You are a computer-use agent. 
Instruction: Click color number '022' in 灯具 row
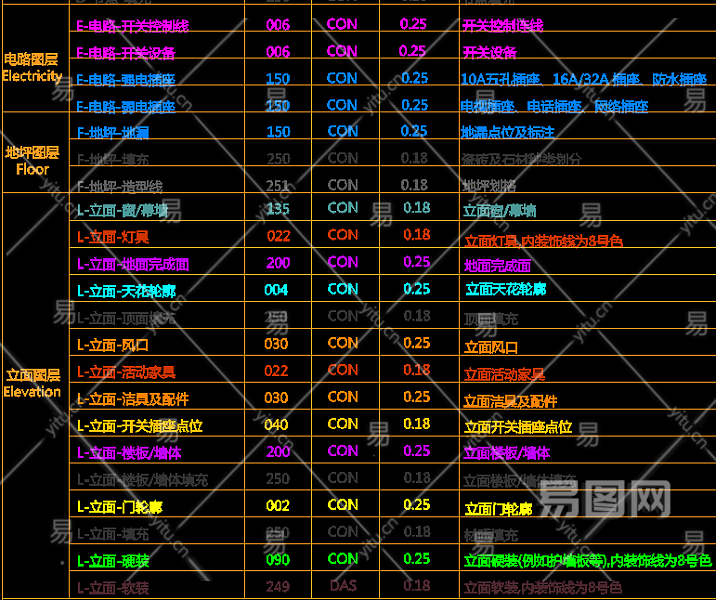tap(279, 236)
